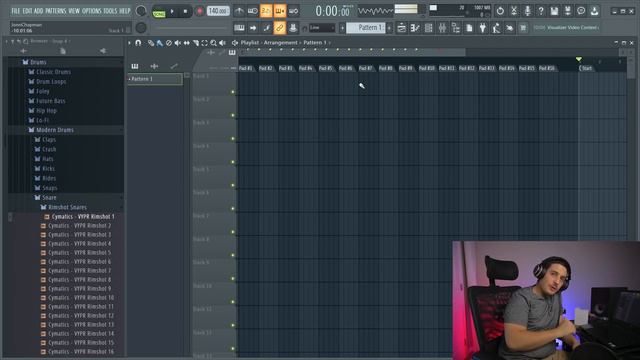Open the HELP menu
This screenshot has width=640, height=360.
[x=124, y=11]
